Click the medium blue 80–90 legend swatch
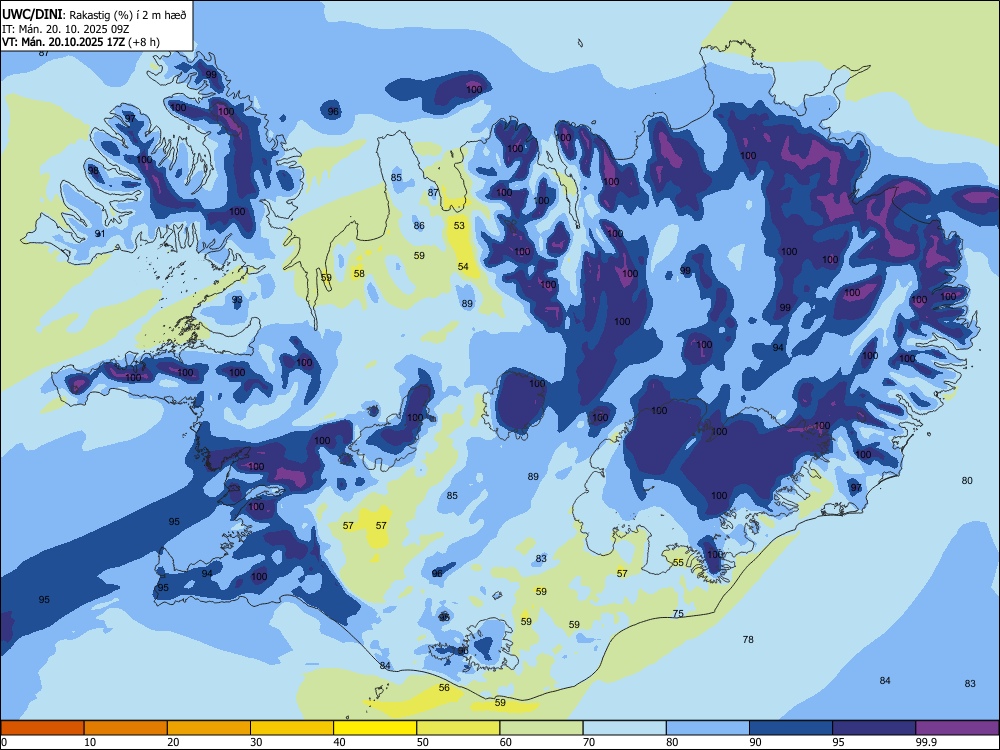This screenshot has width=1000, height=750. point(708,728)
